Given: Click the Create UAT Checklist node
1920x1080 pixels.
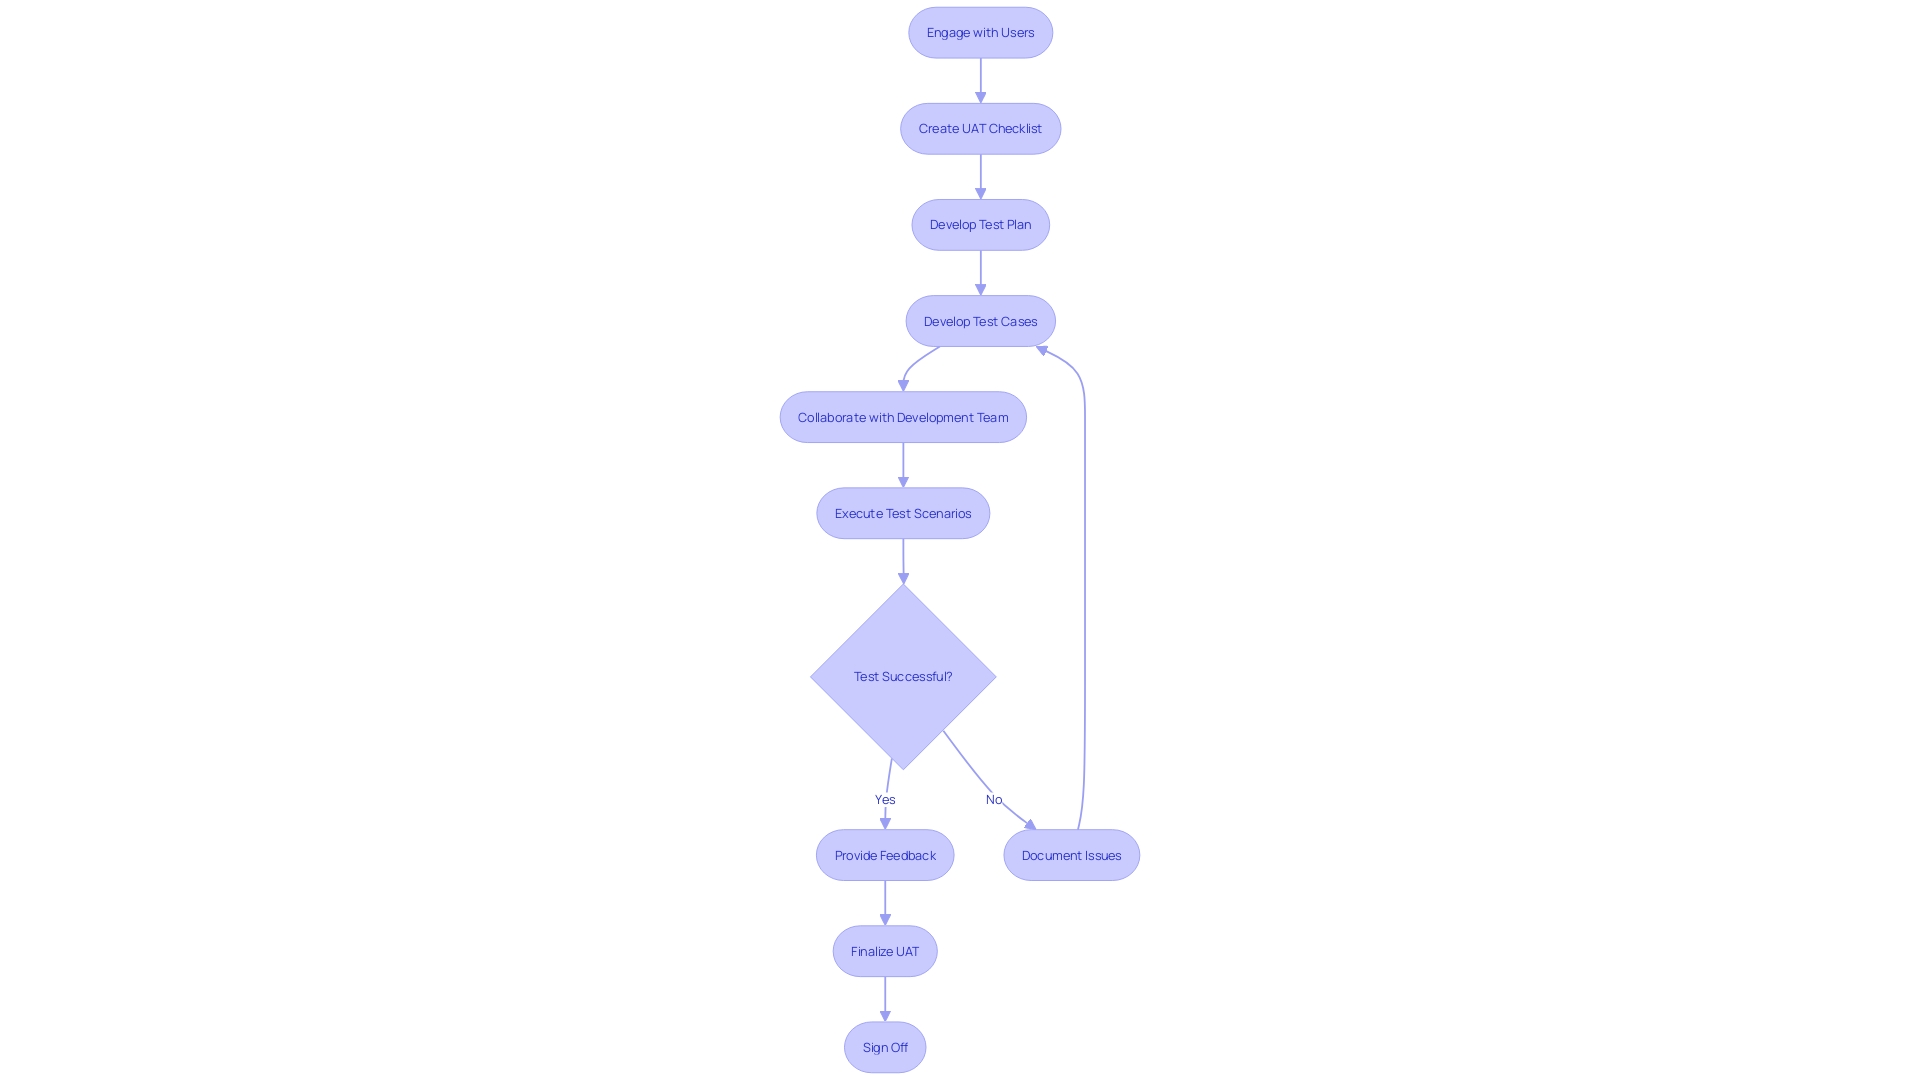Looking at the screenshot, I should pos(980,128).
